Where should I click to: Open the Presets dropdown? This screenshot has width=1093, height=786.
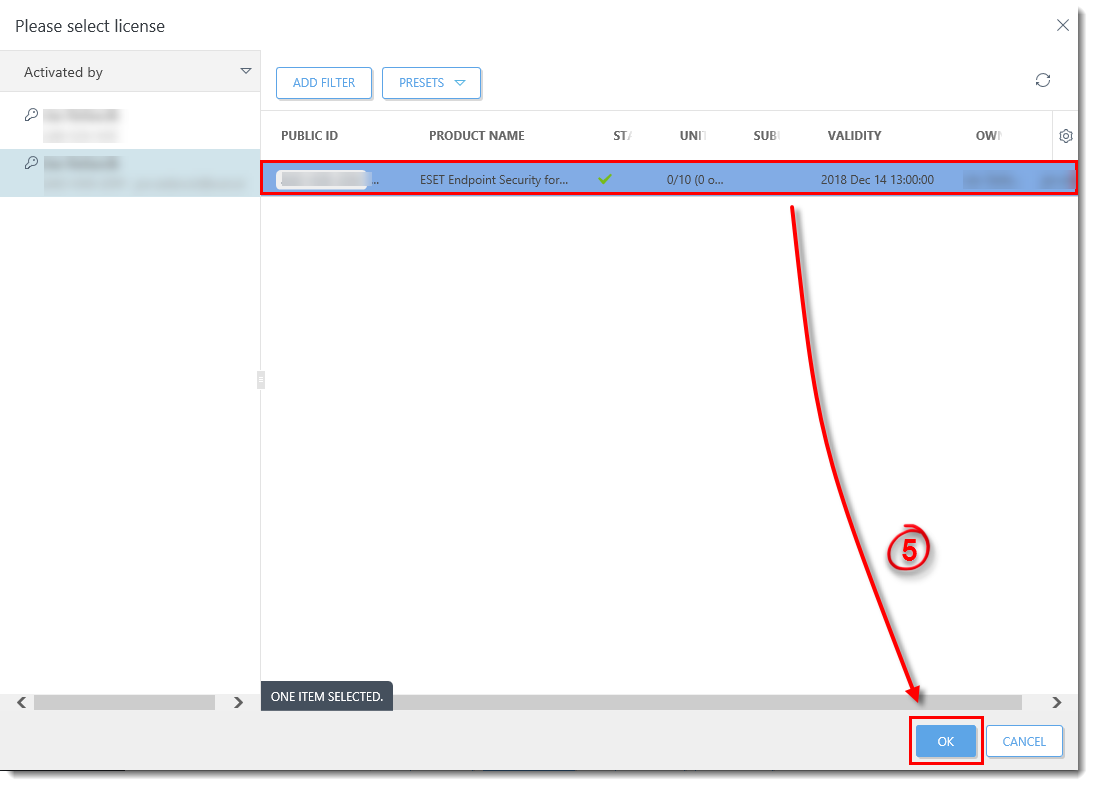[x=431, y=83]
